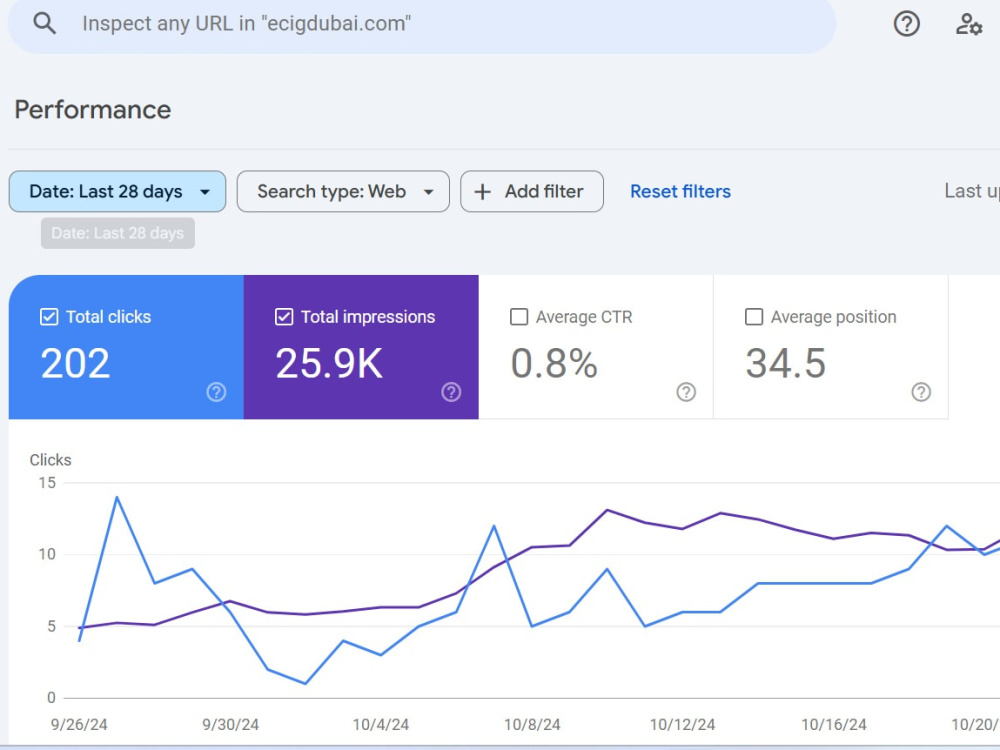Click Average CTR help icon
Screen dimensions: 1000x750
click(686, 392)
